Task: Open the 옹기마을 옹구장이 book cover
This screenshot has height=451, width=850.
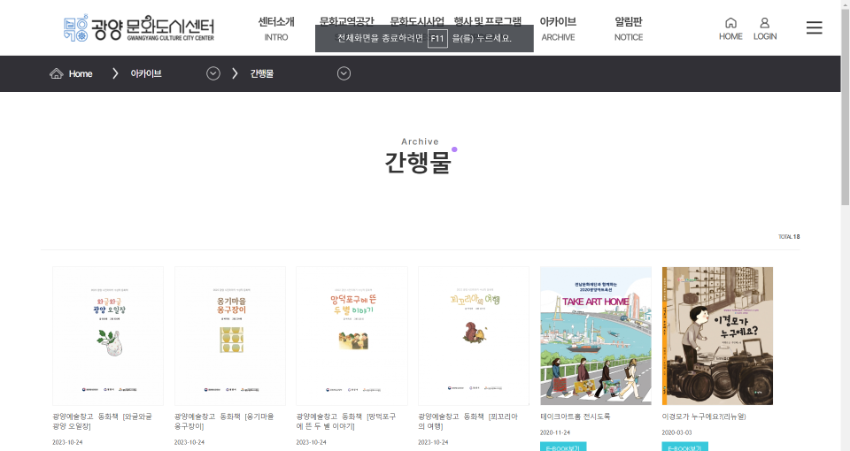Action: coord(230,335)
